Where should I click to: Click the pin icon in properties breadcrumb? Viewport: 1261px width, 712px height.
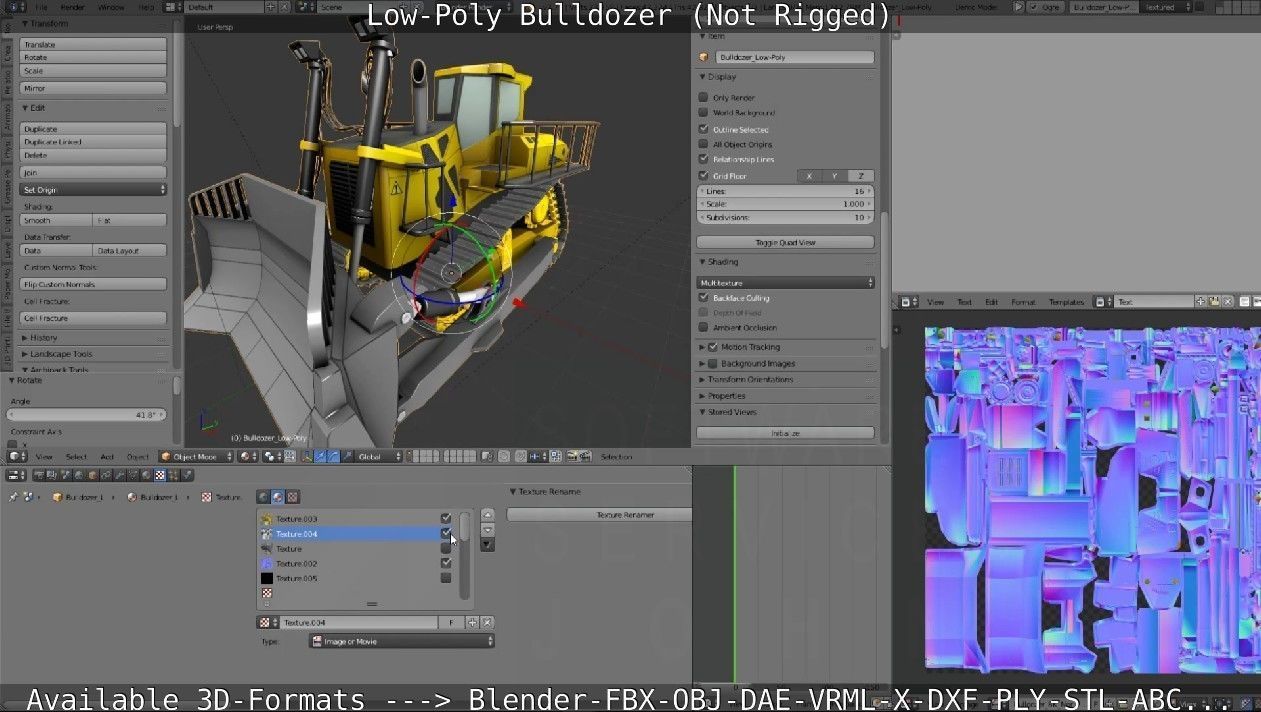pyautogui.click(x=14, y=497)
